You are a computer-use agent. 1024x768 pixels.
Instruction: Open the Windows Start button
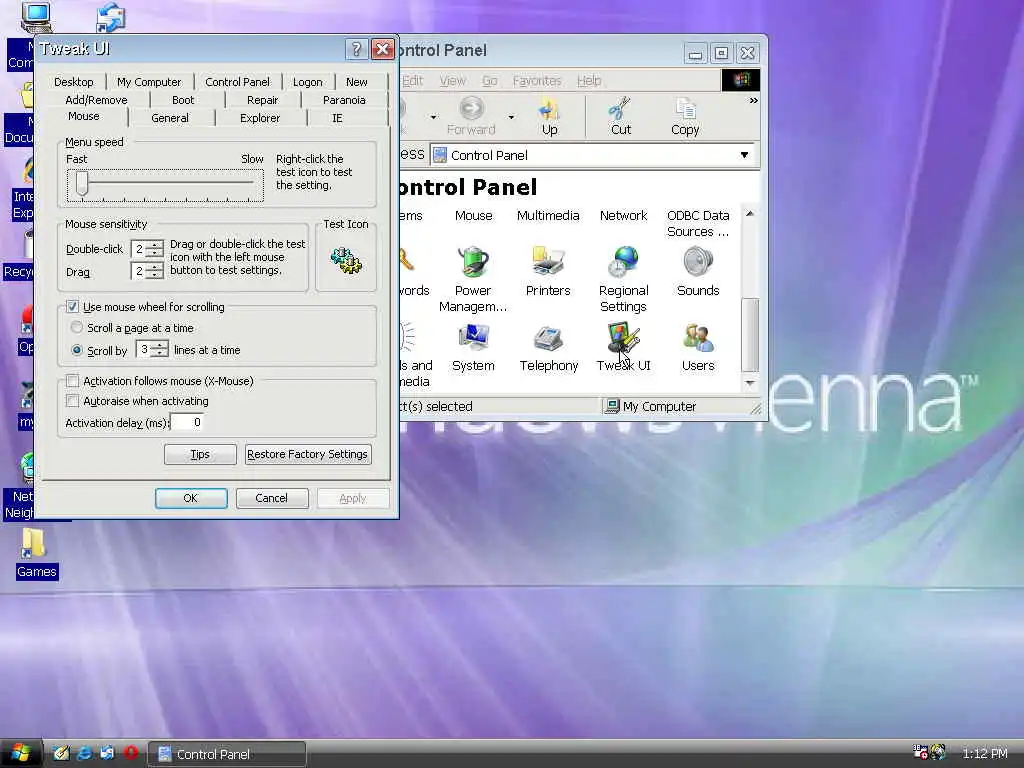[20, 753]
